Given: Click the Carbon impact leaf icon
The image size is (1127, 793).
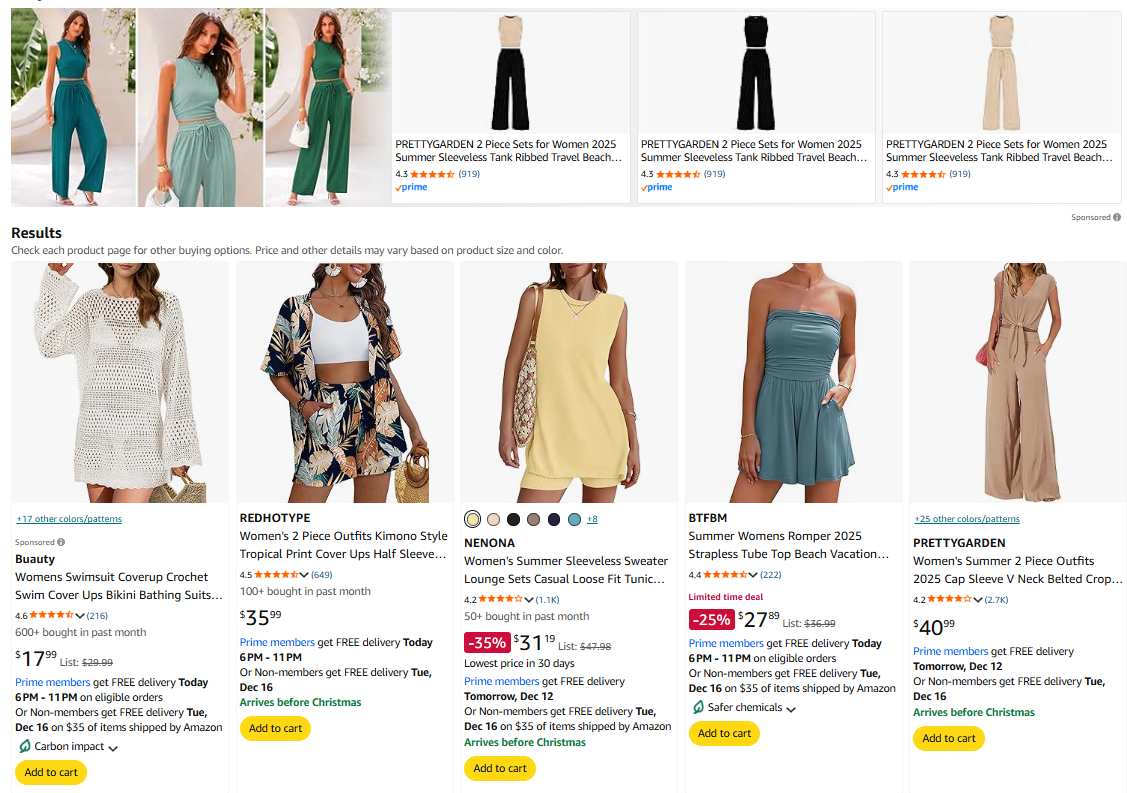Looking at the screenshot, I should click(26, 746).
